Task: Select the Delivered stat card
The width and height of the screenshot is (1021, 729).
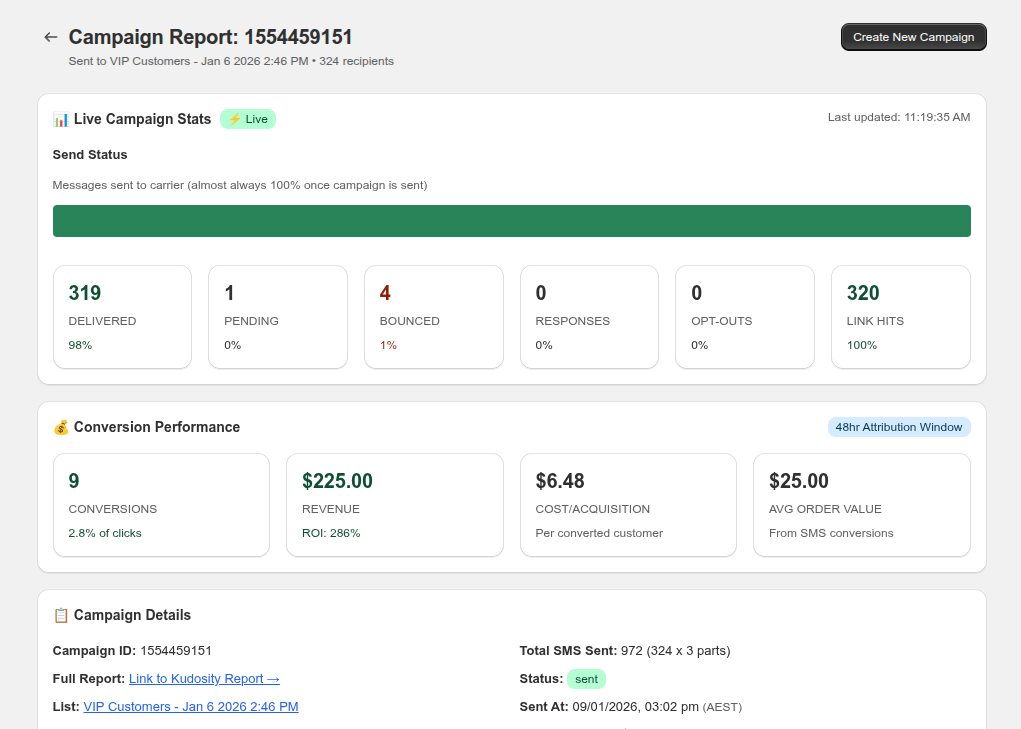Action: 122,317
